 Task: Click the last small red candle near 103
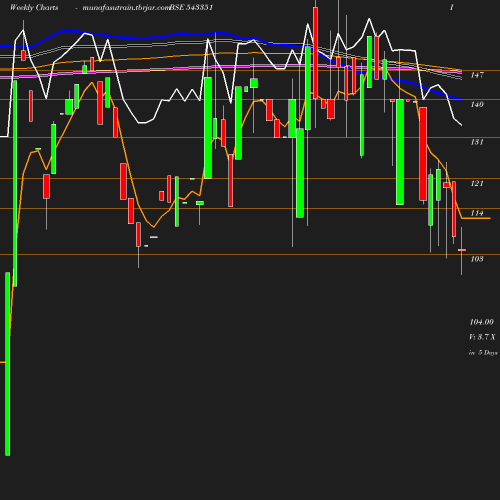click(x=462, y=250)
